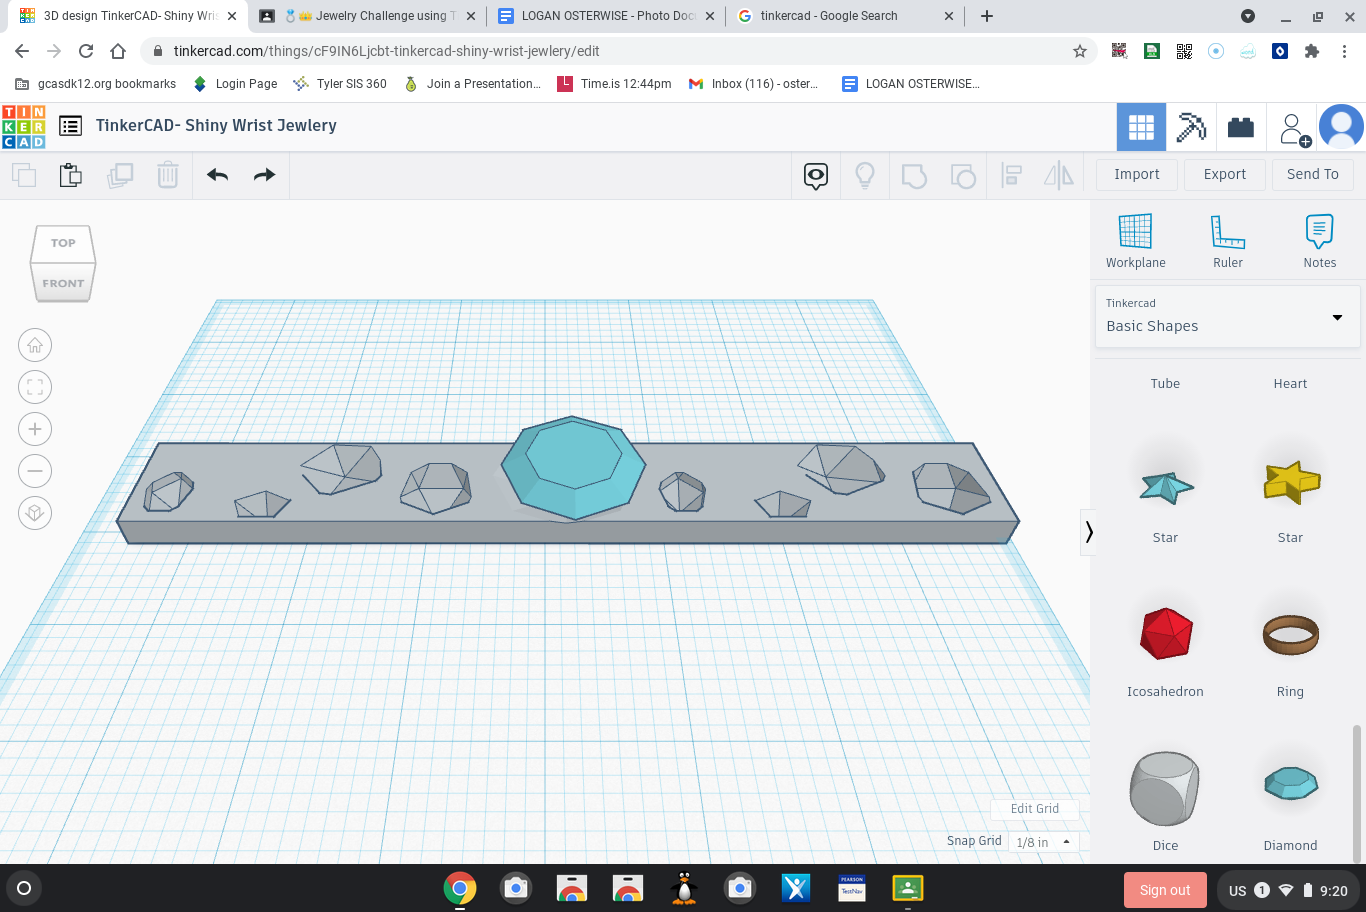Click the Send To button
Screen dimensions: 1366x912
pyautogui.click(x=1313, y=174)
